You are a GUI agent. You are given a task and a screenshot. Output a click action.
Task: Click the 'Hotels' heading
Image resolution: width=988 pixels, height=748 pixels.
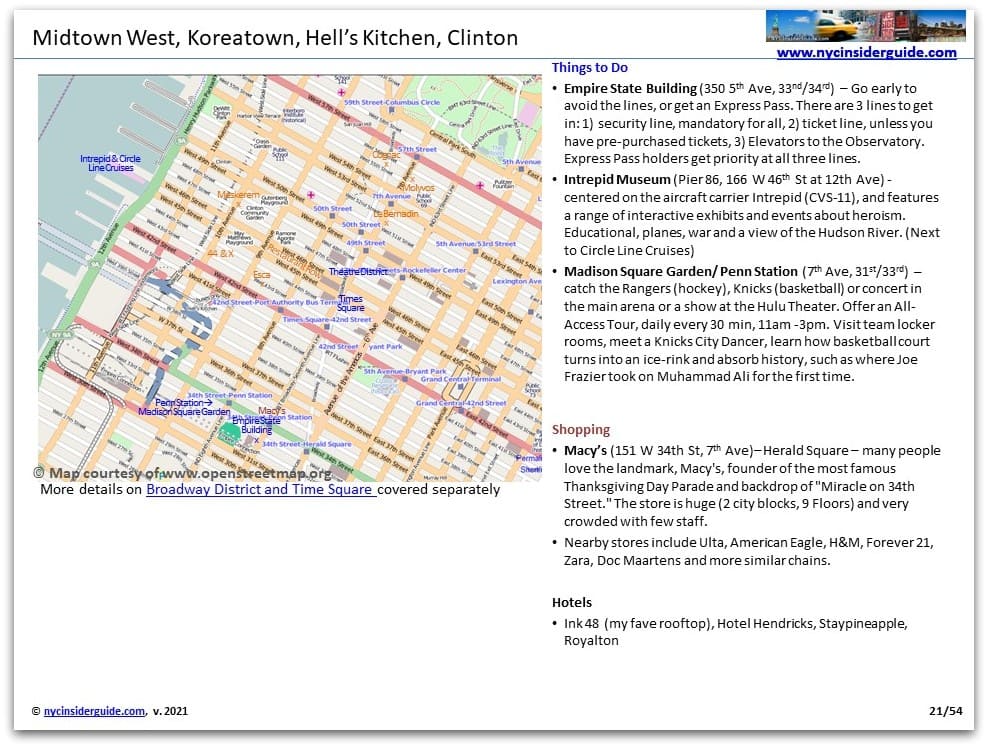tap(572, 602)
